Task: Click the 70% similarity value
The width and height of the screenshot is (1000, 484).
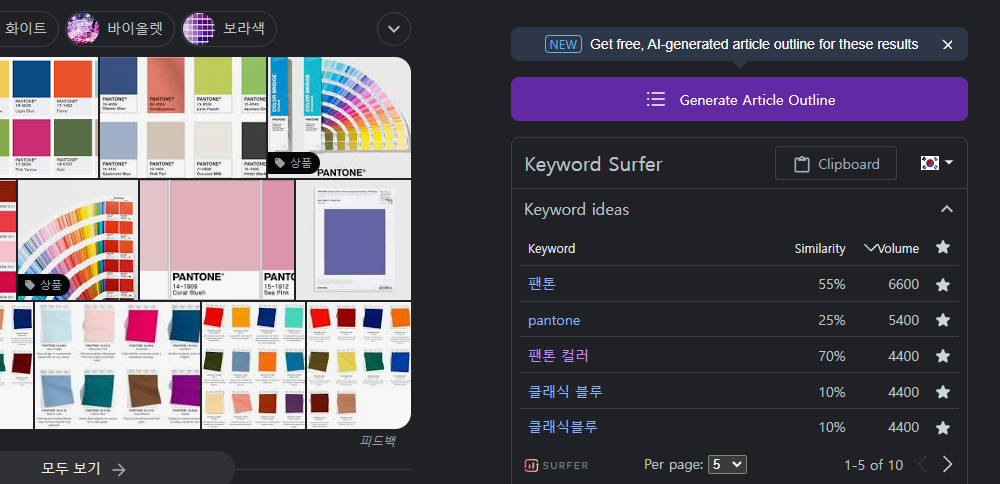Action: tap(832, 356)
